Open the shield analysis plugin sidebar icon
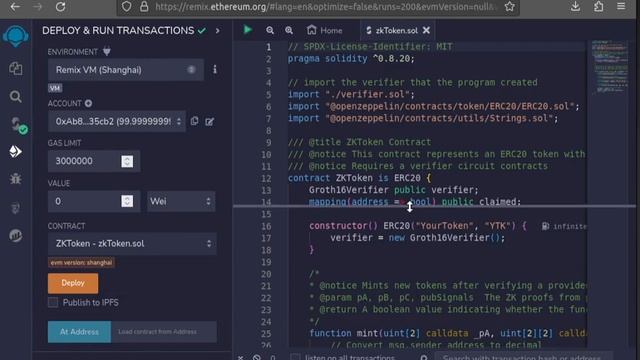640x360 pixels. pyautogui.click(x=16, y=208)
